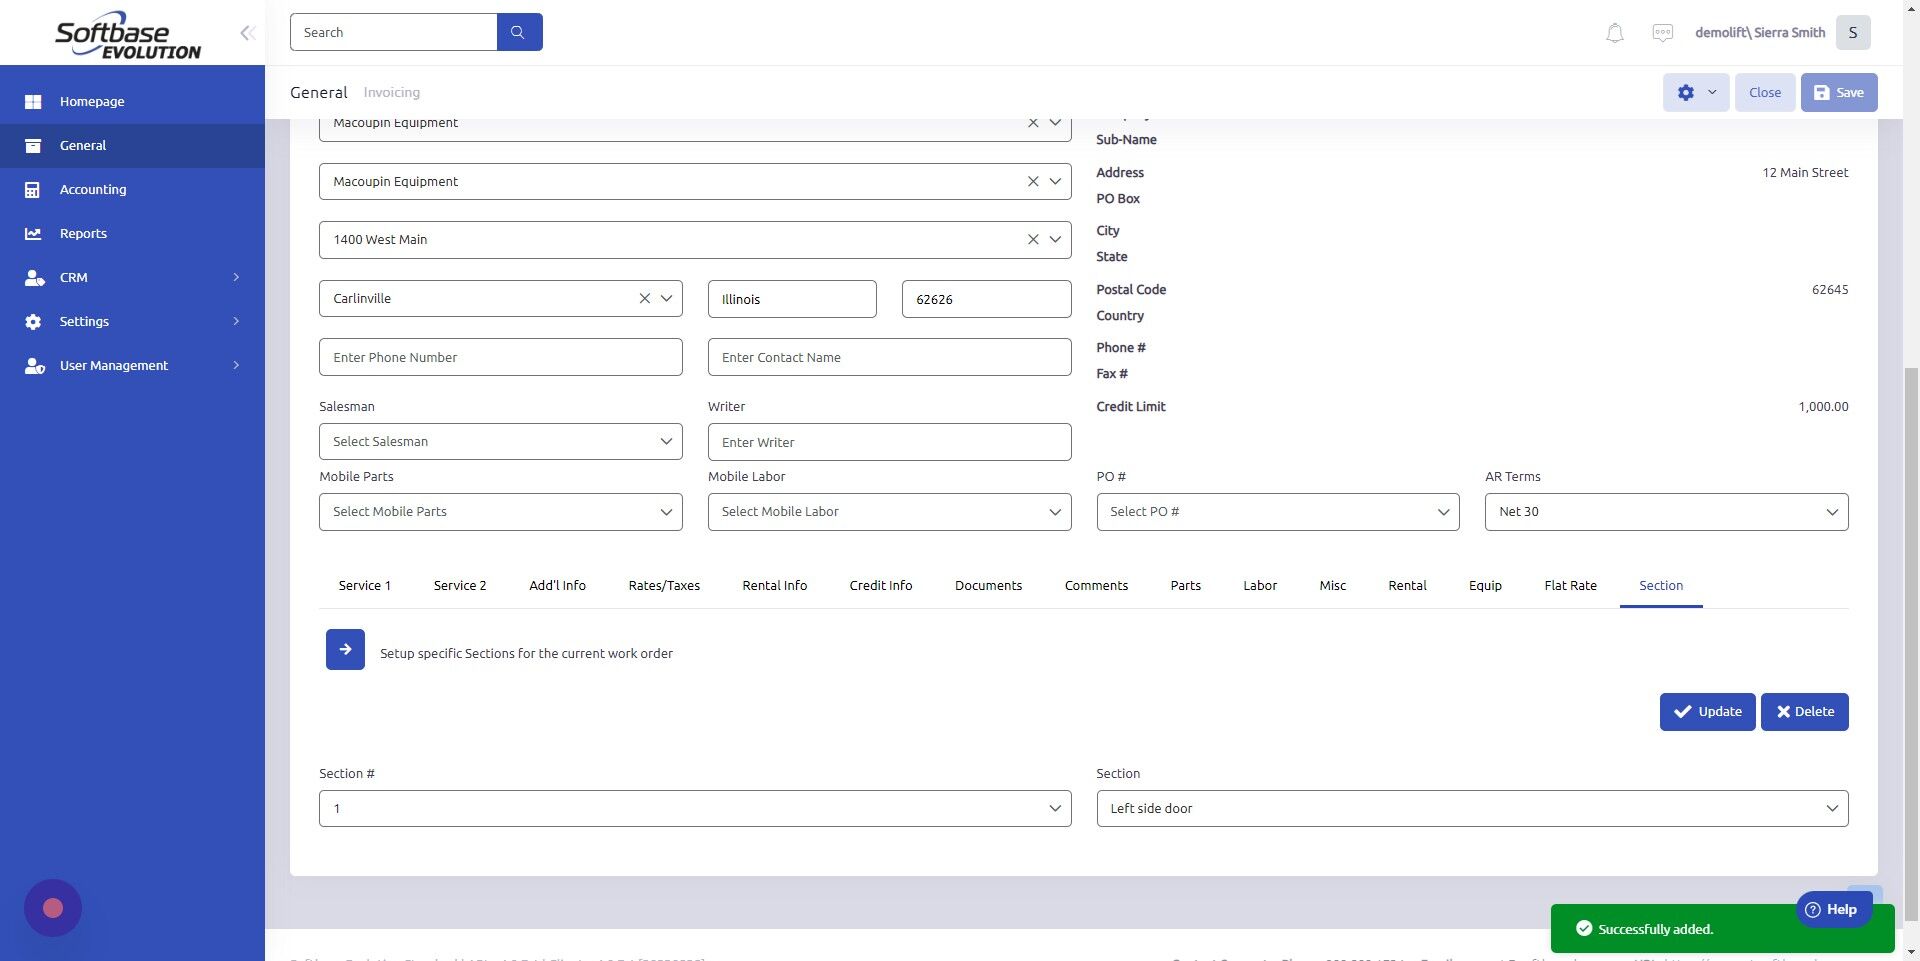Viewport: 1920px width, 961px height.
Task: Open the Reports section from sidebar
Action: pos(34,233)
